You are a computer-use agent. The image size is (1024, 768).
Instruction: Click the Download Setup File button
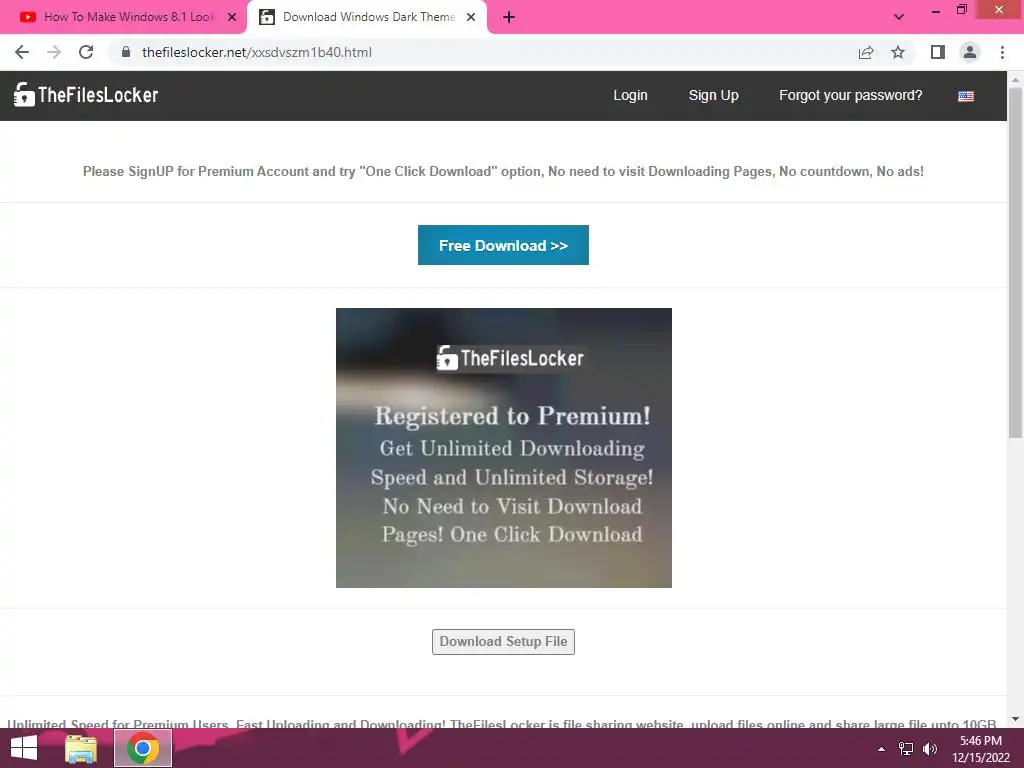click(x=503, y=641)
